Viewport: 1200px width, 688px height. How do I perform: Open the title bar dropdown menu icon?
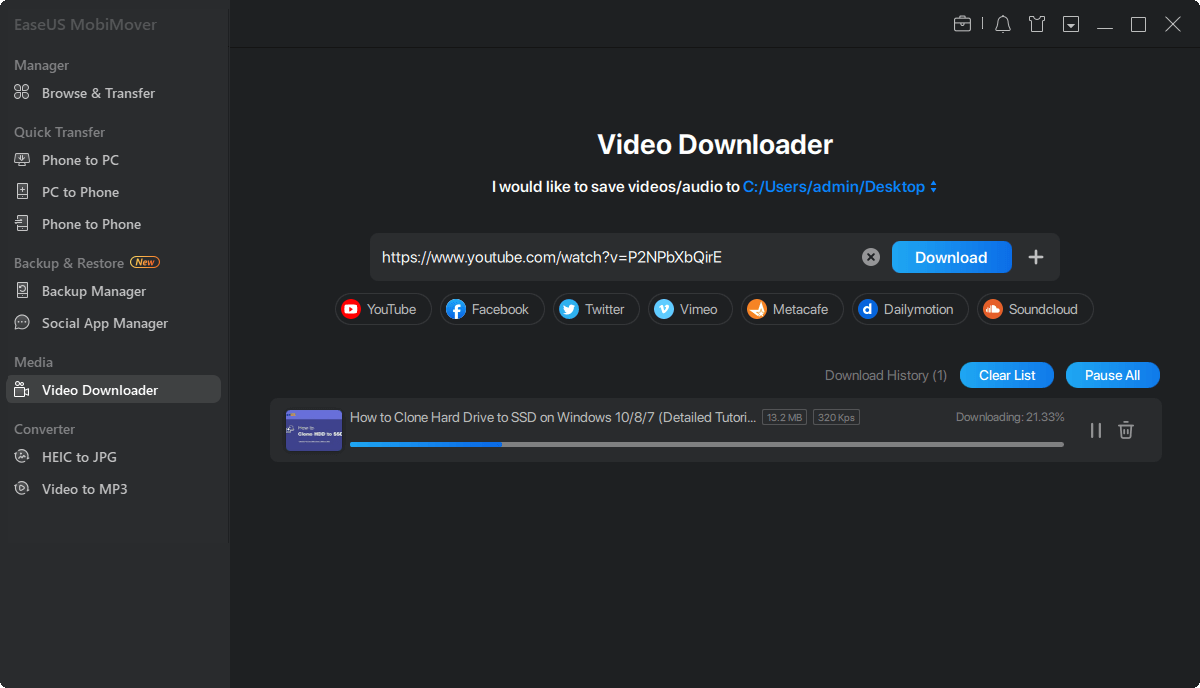1071,24
